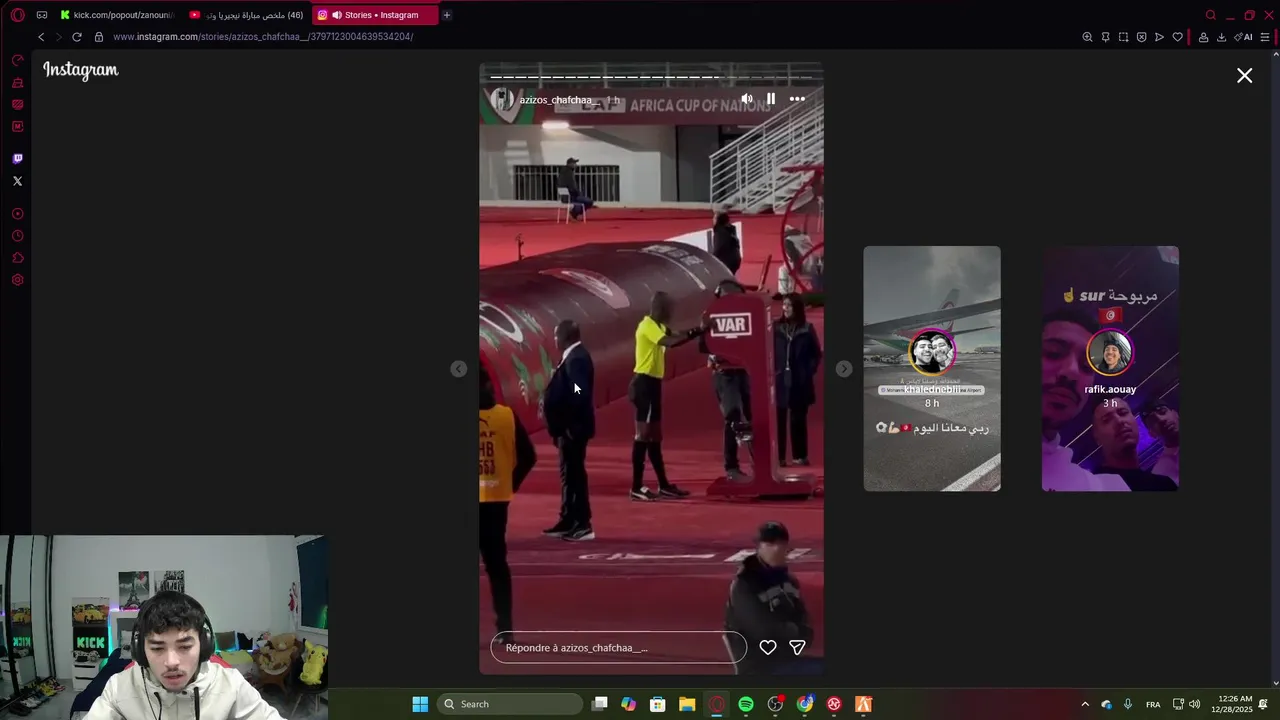Click the taskbar Search box
Screen dimensions: 1280x720
pos(509,704)
